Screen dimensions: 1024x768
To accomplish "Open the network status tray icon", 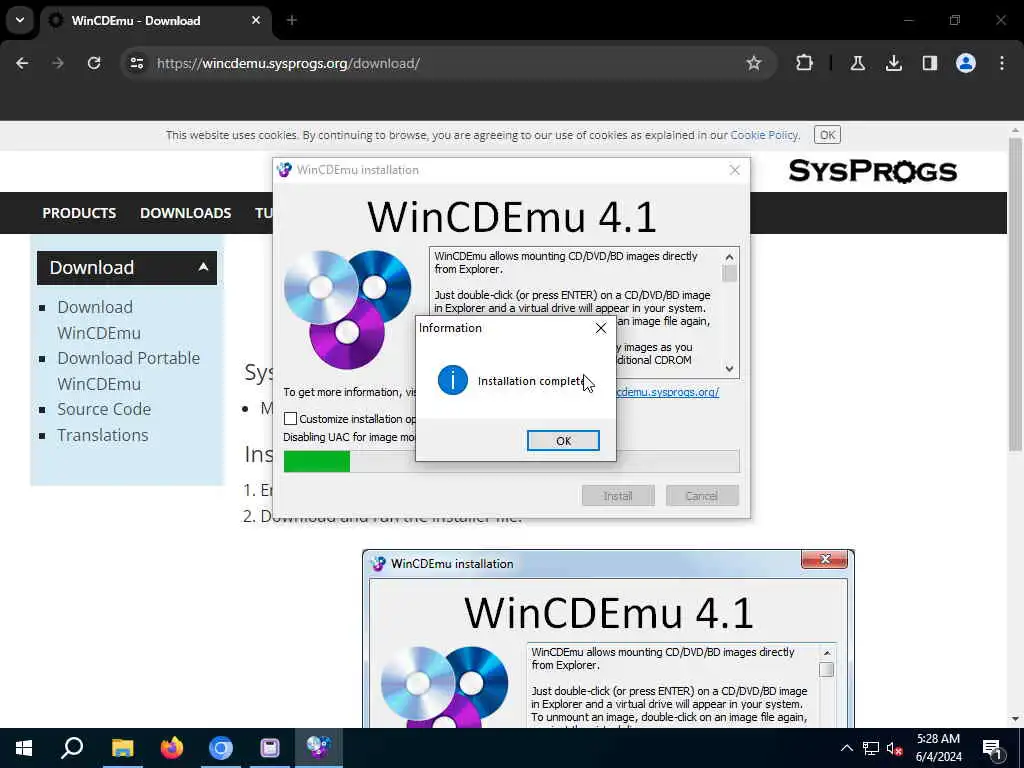I will click(871, 748).
